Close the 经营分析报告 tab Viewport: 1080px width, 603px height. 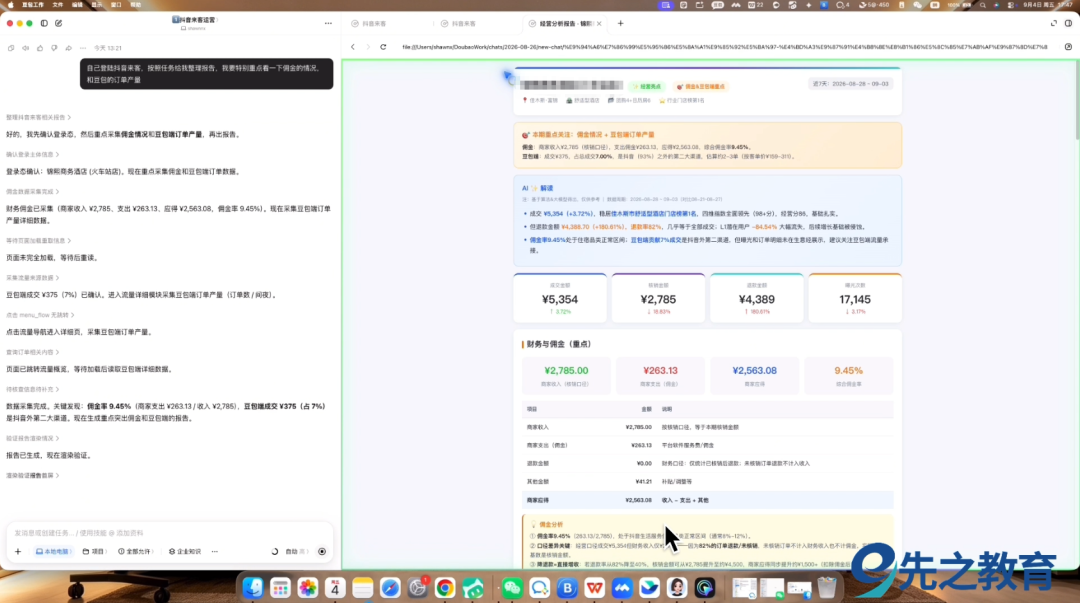click(x=599, y=23)
